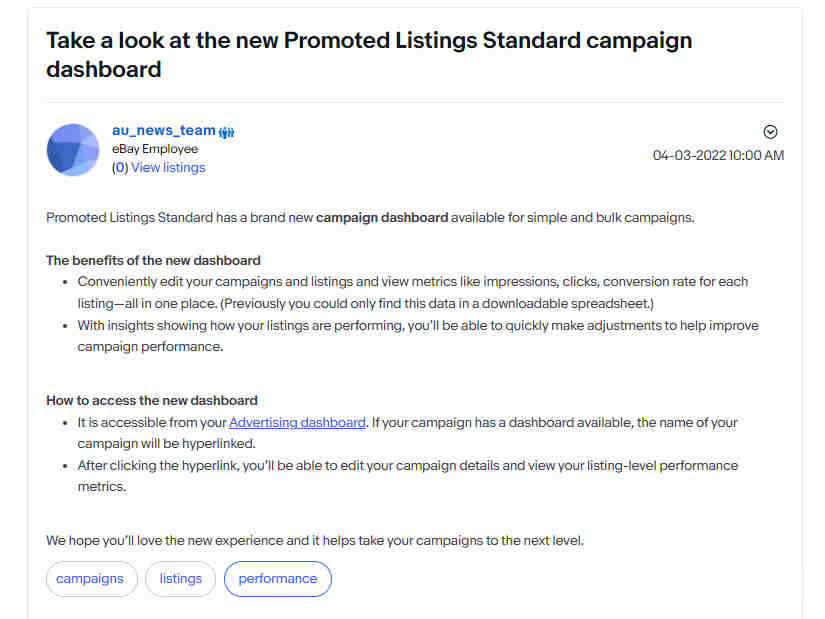825x619 pixels.
Task: Select the listings tag pill
Action: (x=180, y=579)
